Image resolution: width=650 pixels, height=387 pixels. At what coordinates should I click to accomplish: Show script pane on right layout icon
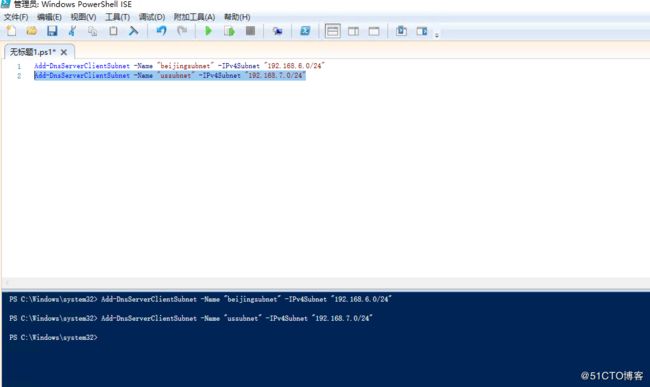(353, 31)
